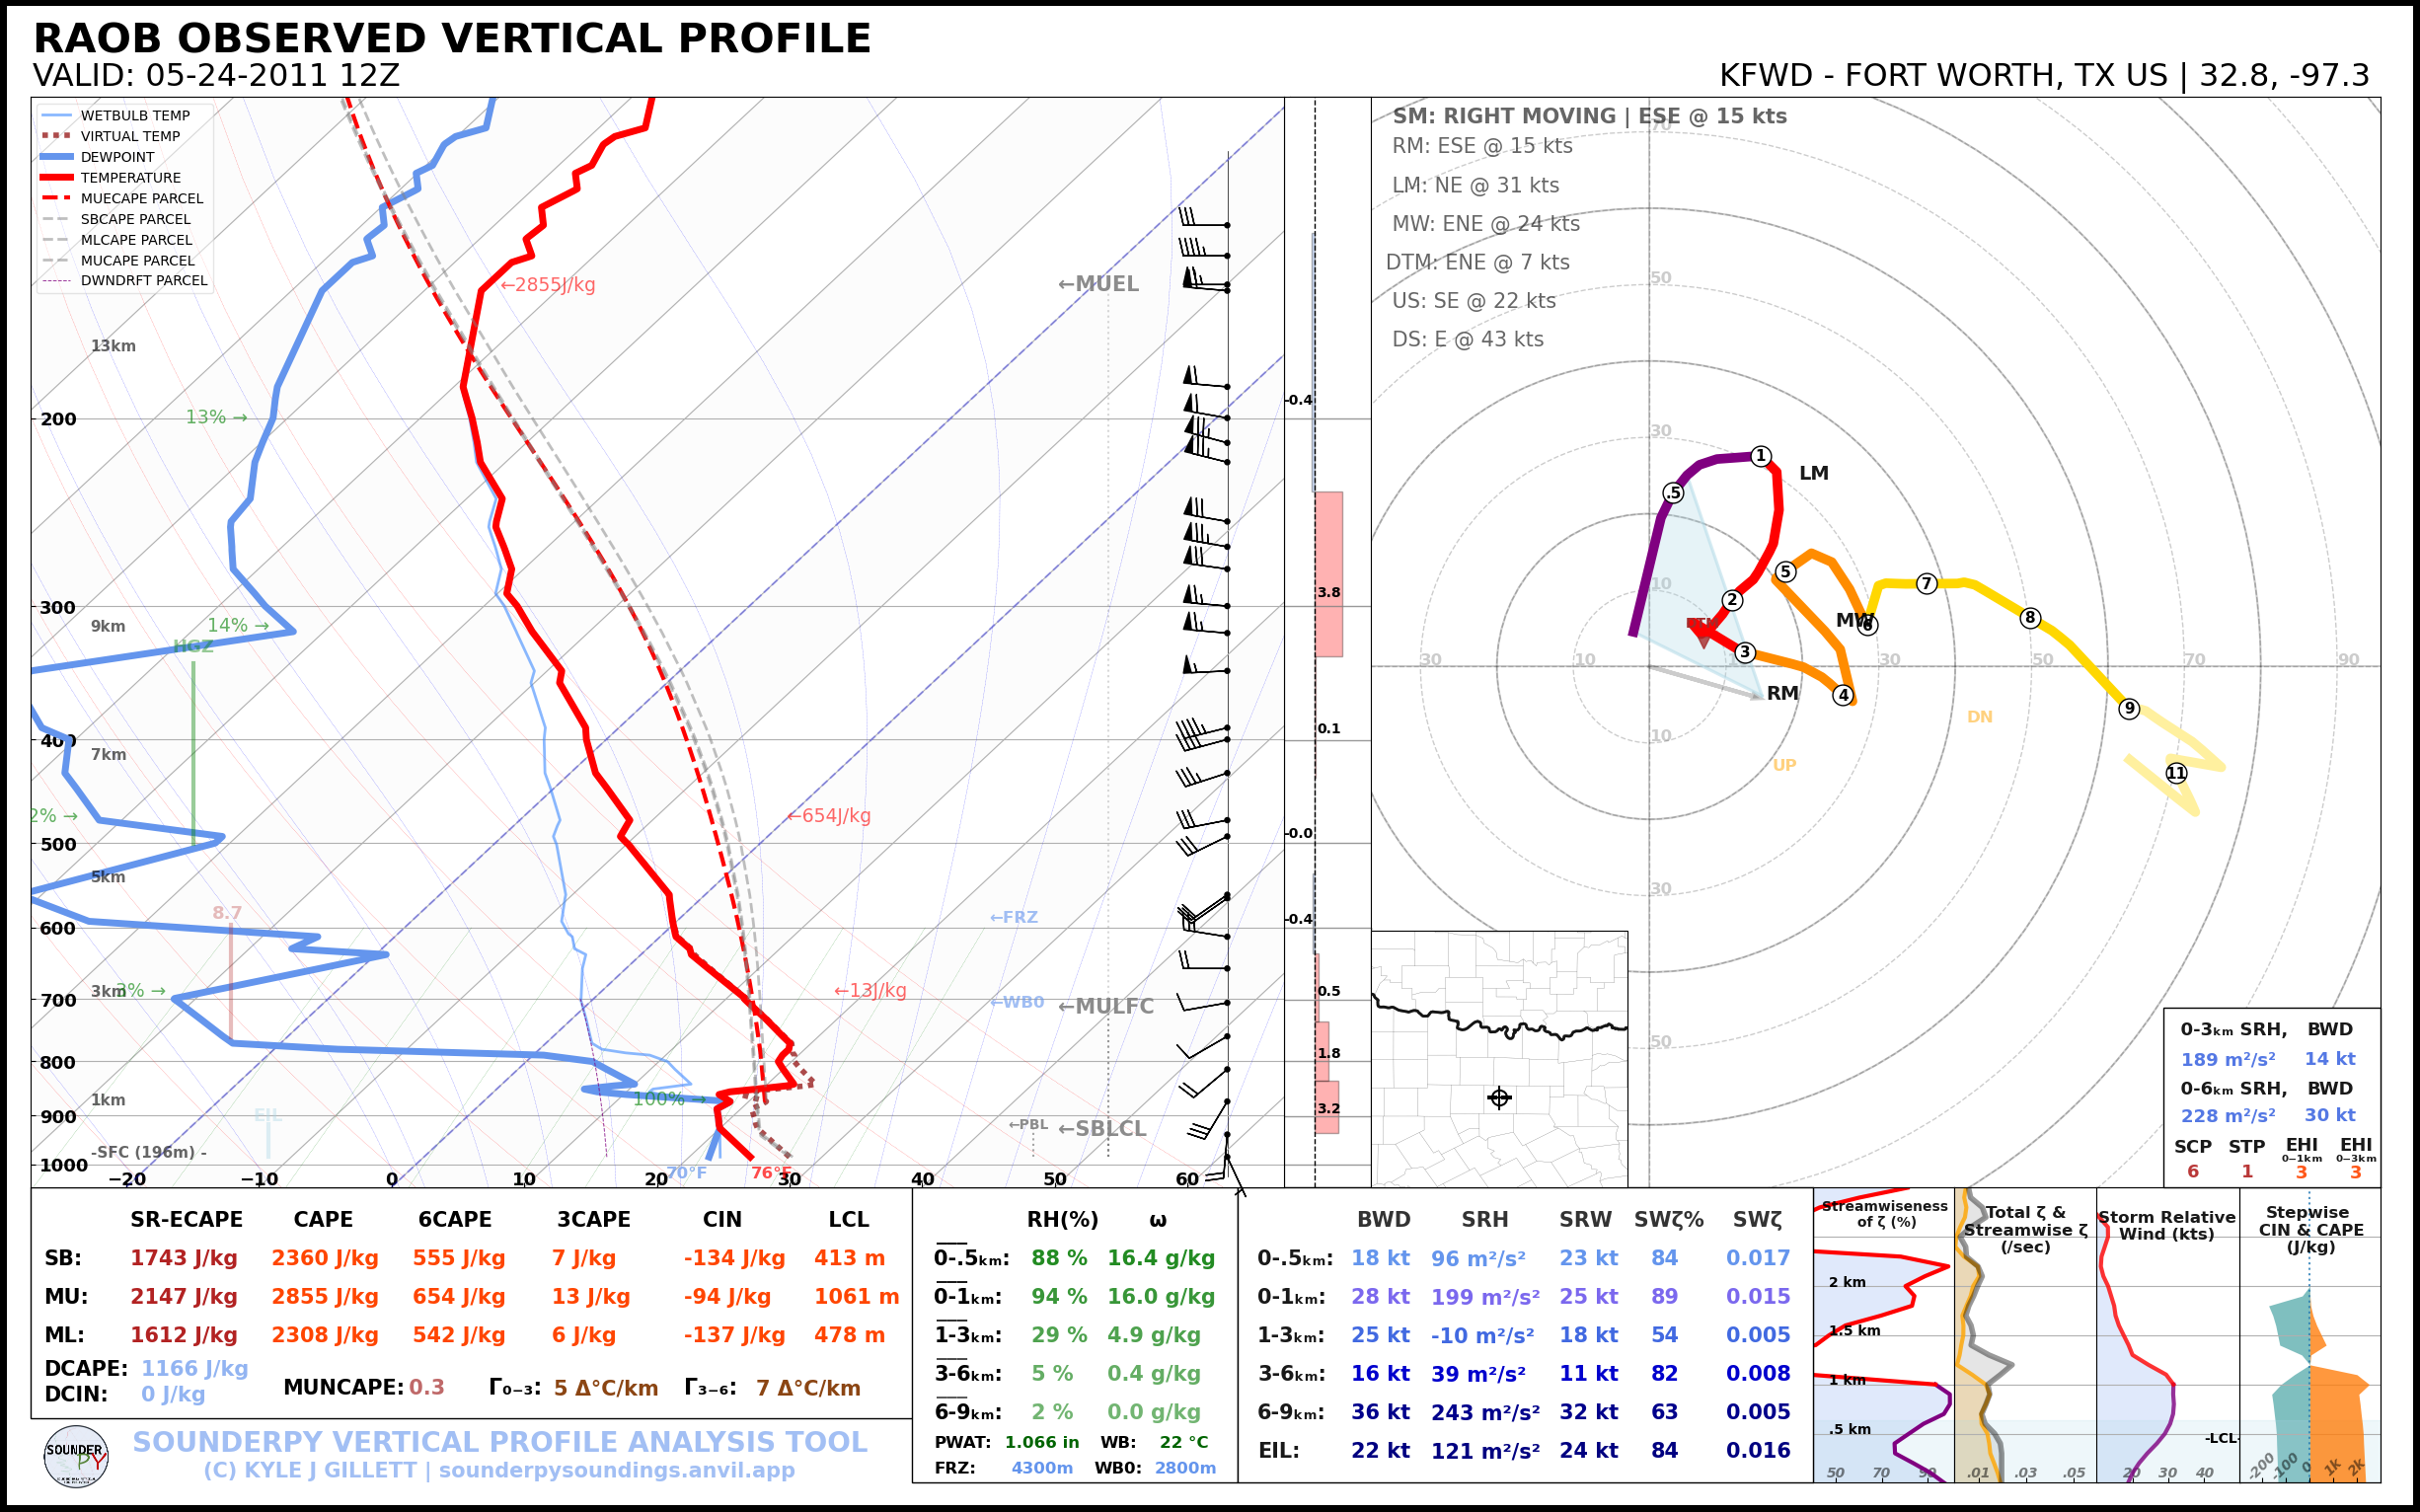Click the circled 7 km hodograph marker
Screen dimensions: 2420x1512
click(1927, 583)
